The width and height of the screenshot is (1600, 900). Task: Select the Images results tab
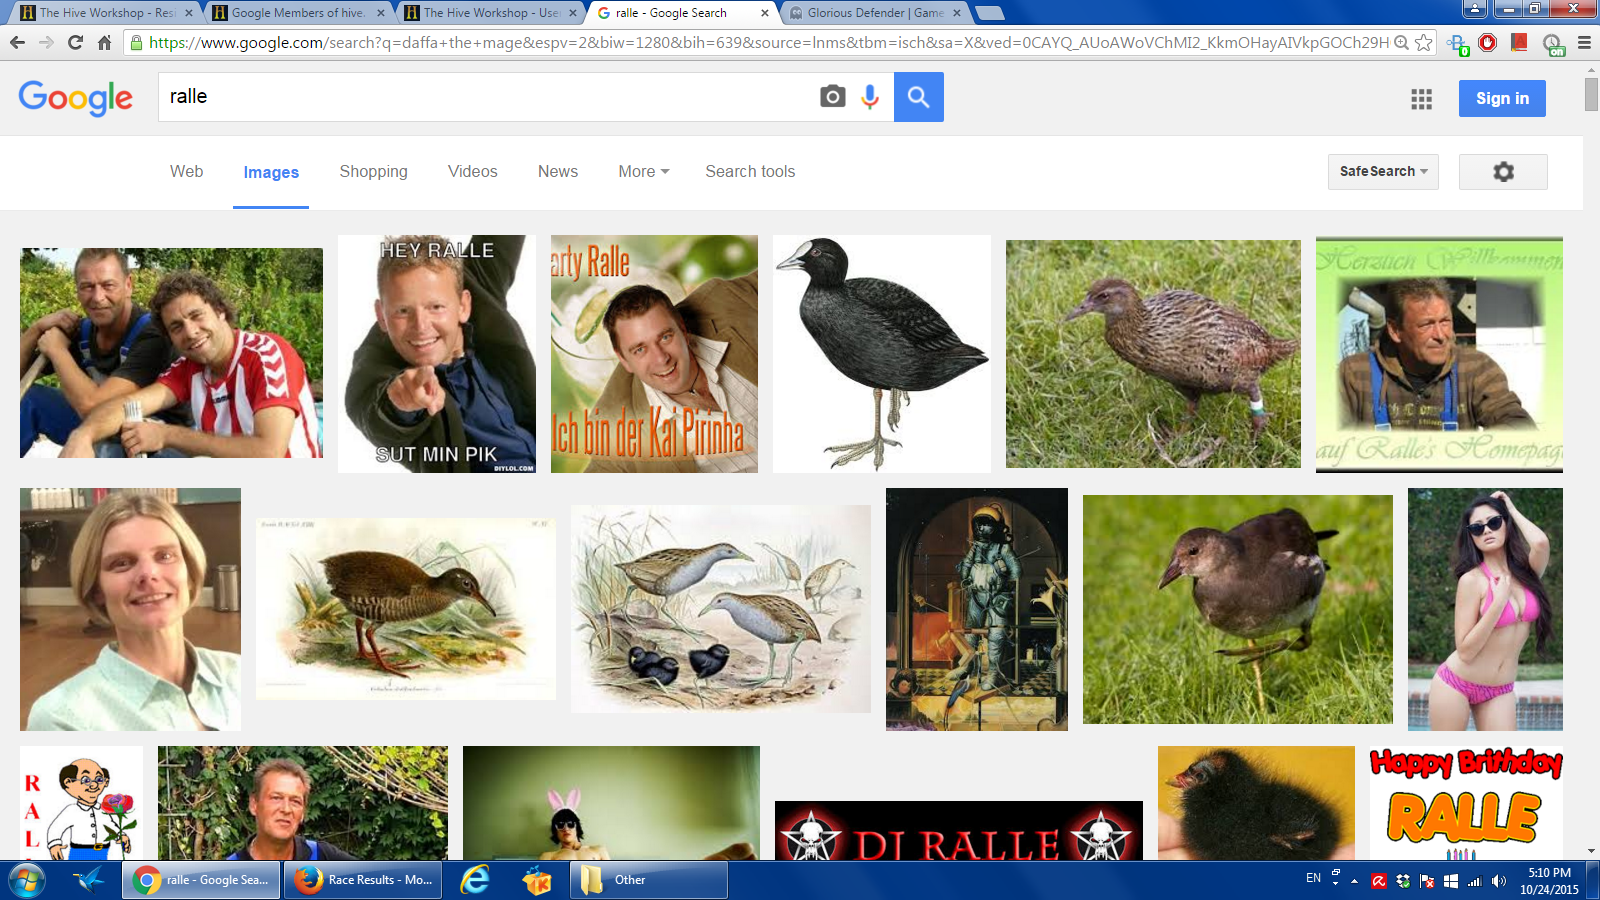pyautogui.click(x=271, y=172)
